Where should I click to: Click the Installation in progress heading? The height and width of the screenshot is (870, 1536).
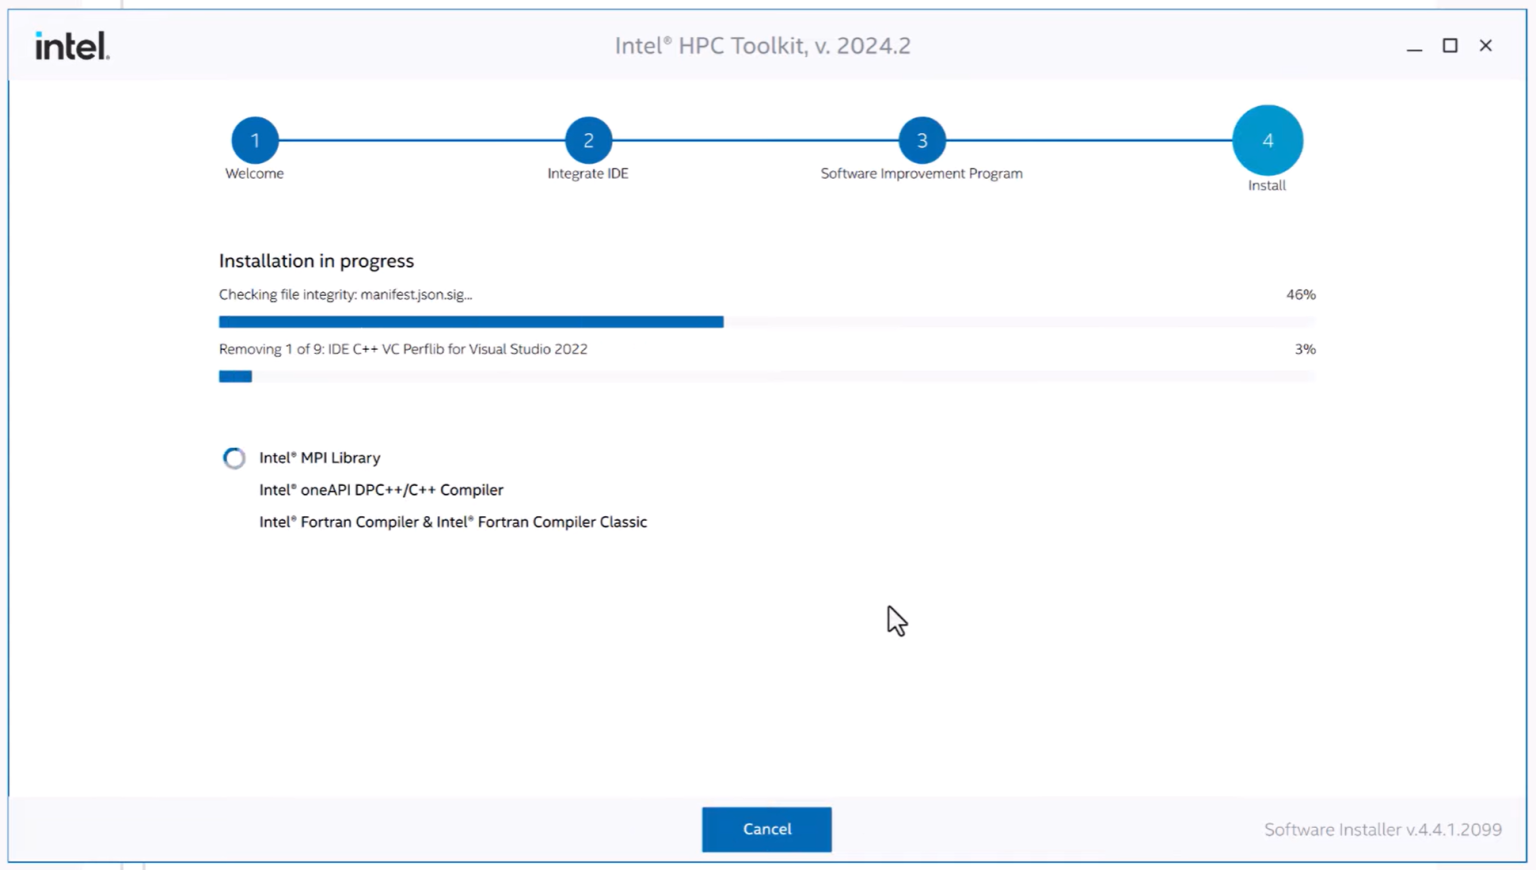[x=316, y=261]
